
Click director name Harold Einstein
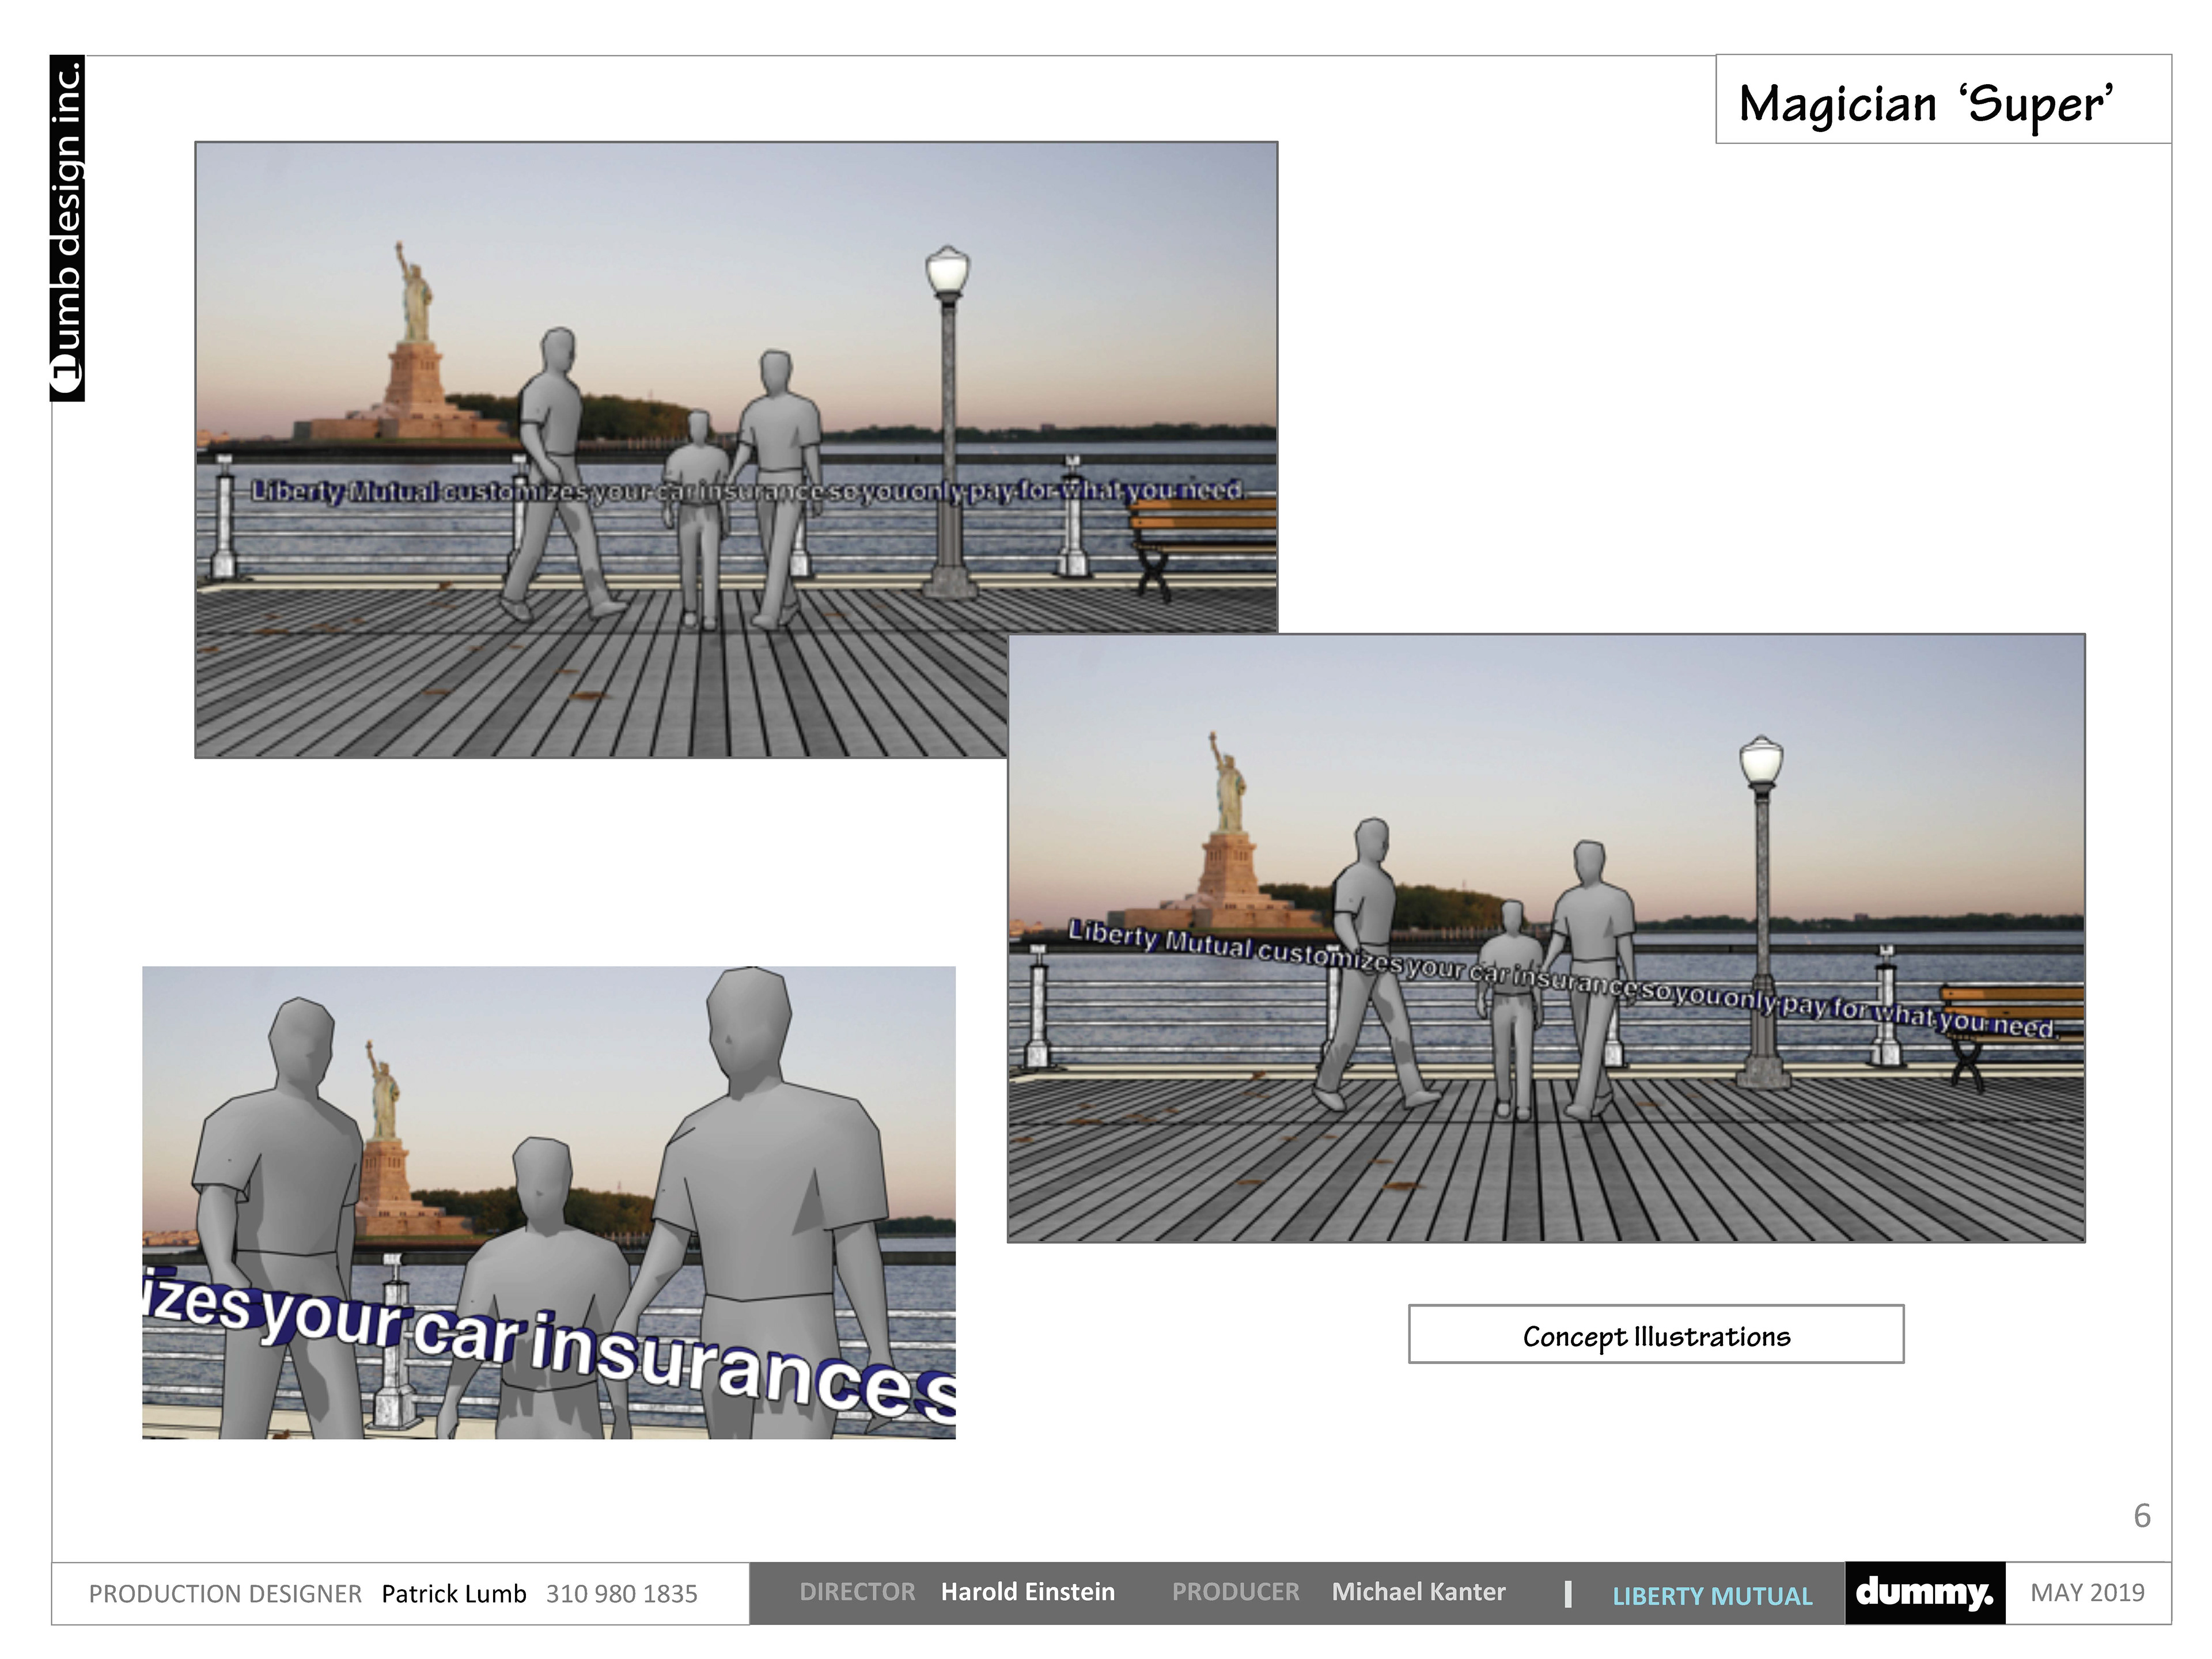[x=1027, y=1592]
